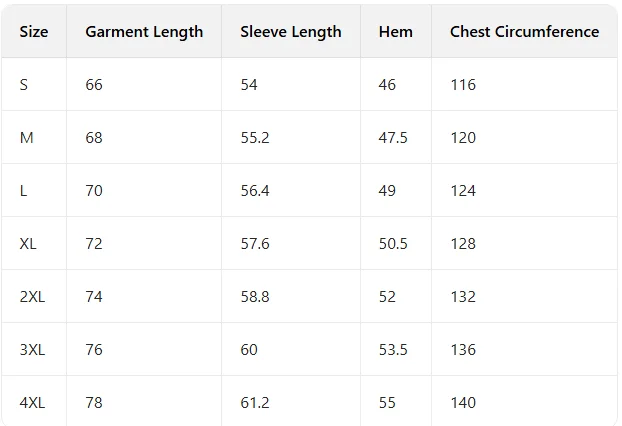The width and height of the screenshot is (622, 426).
Task: Click chest circumference value 140
Action: click(x=463, y=403)
